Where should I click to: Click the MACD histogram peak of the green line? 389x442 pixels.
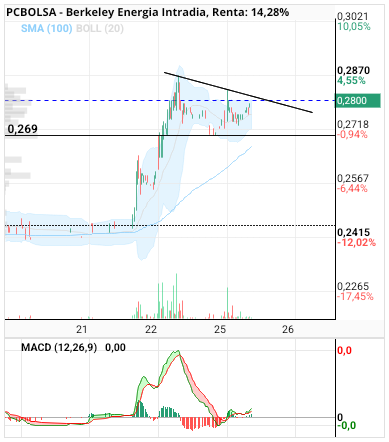click(x=179, y=351)
